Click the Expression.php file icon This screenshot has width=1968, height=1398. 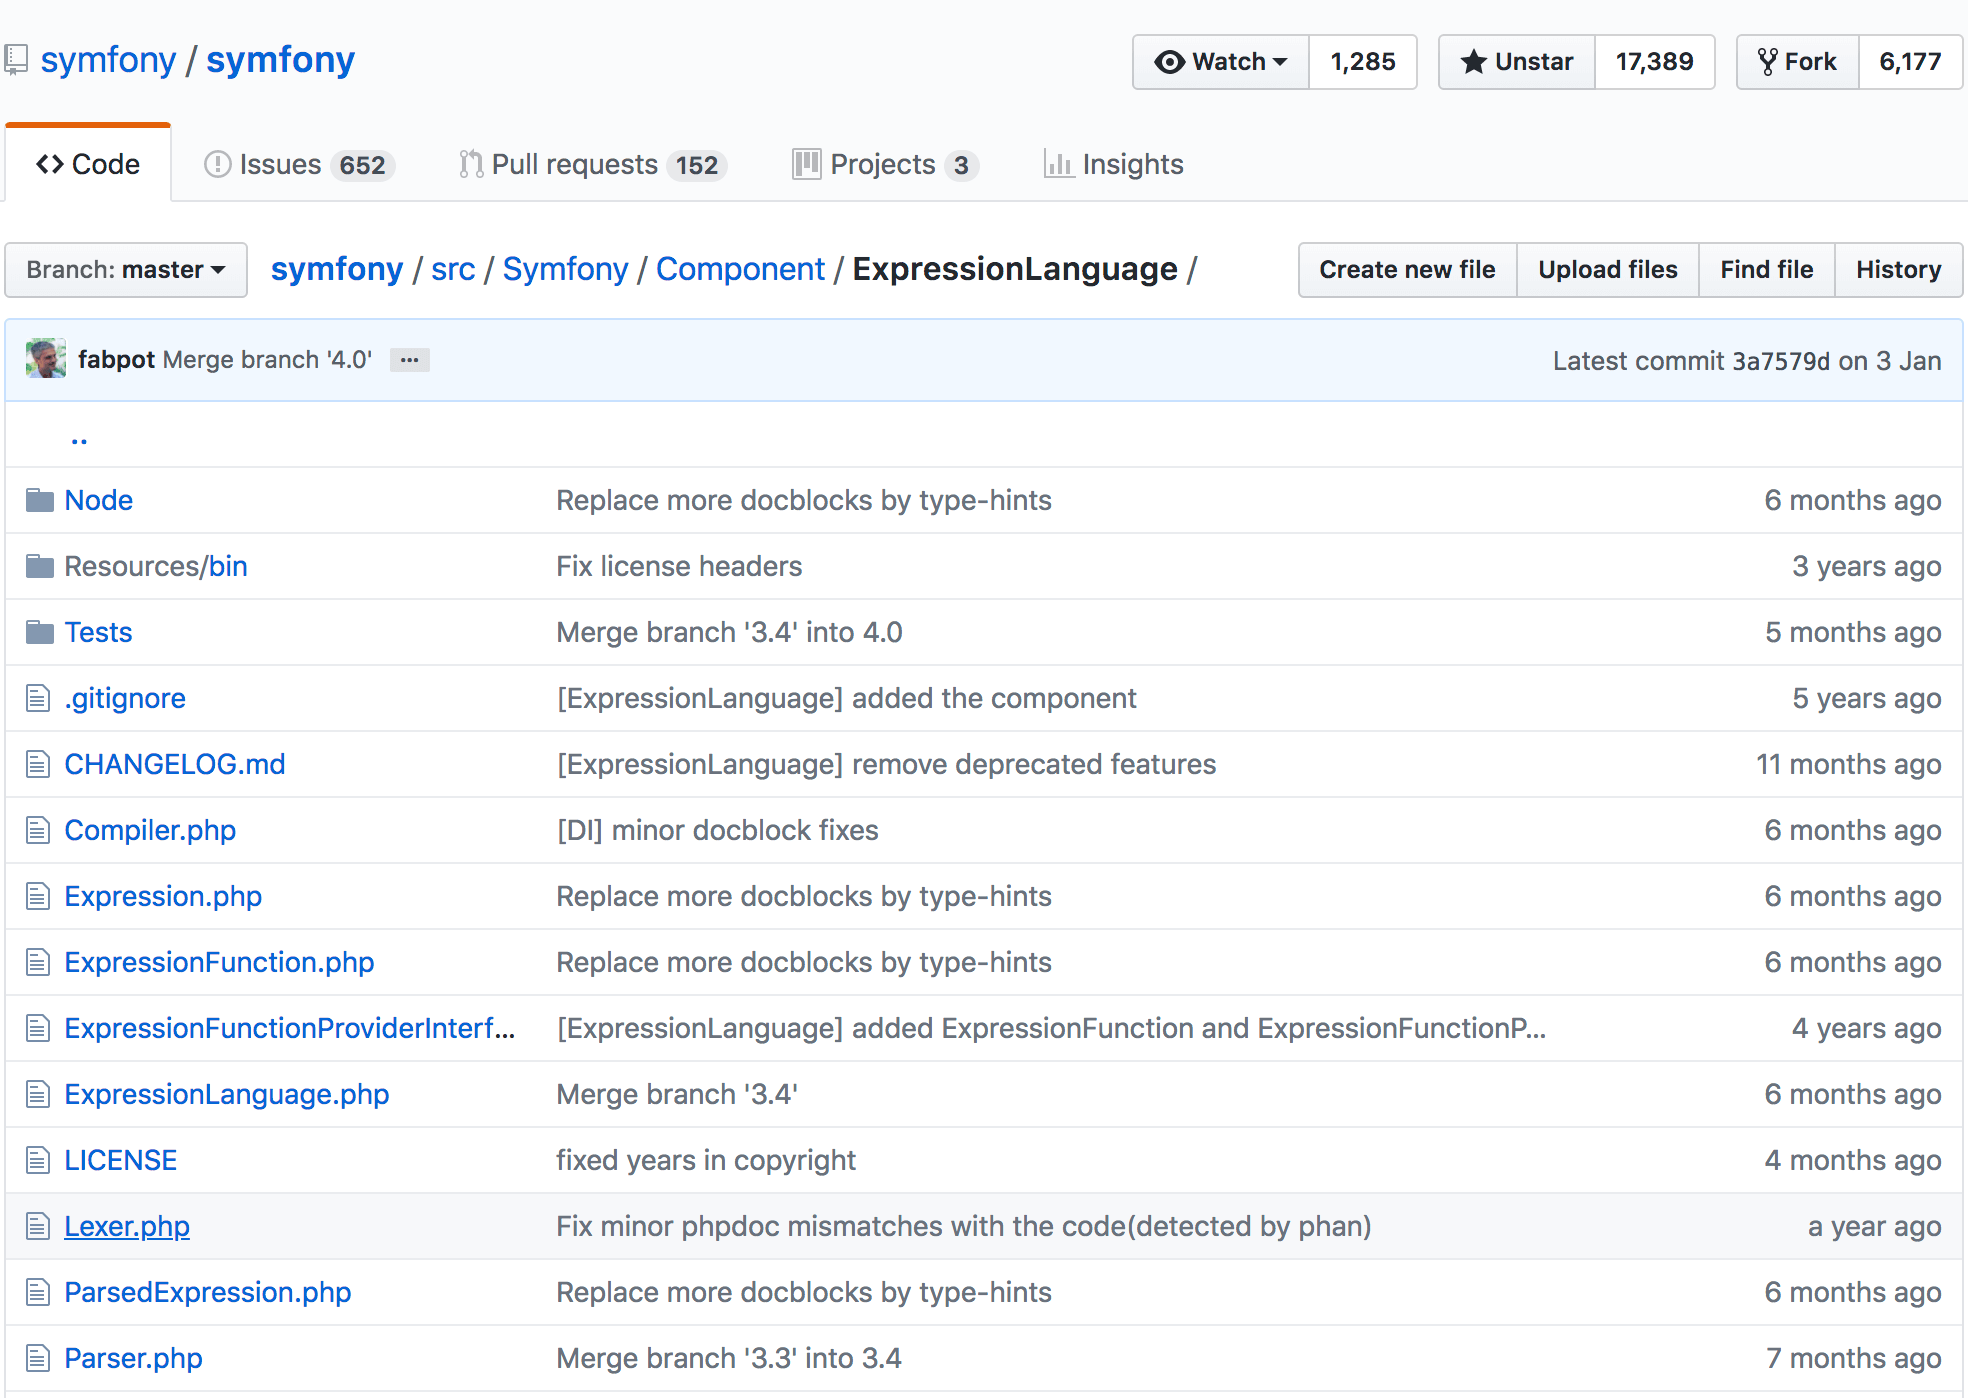pyautogui.click(x=38, y=896)
